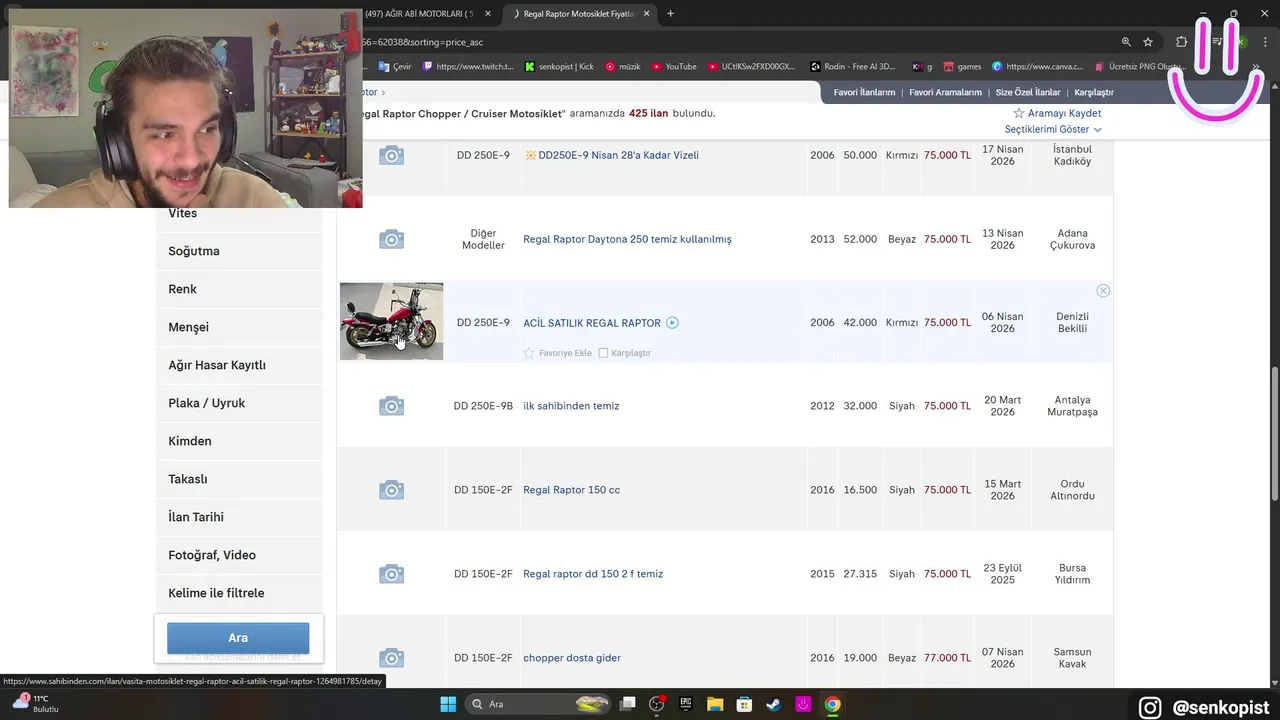Expand the Kimden filter
The image size is (1280, 720).
click(x=239, y=441)
